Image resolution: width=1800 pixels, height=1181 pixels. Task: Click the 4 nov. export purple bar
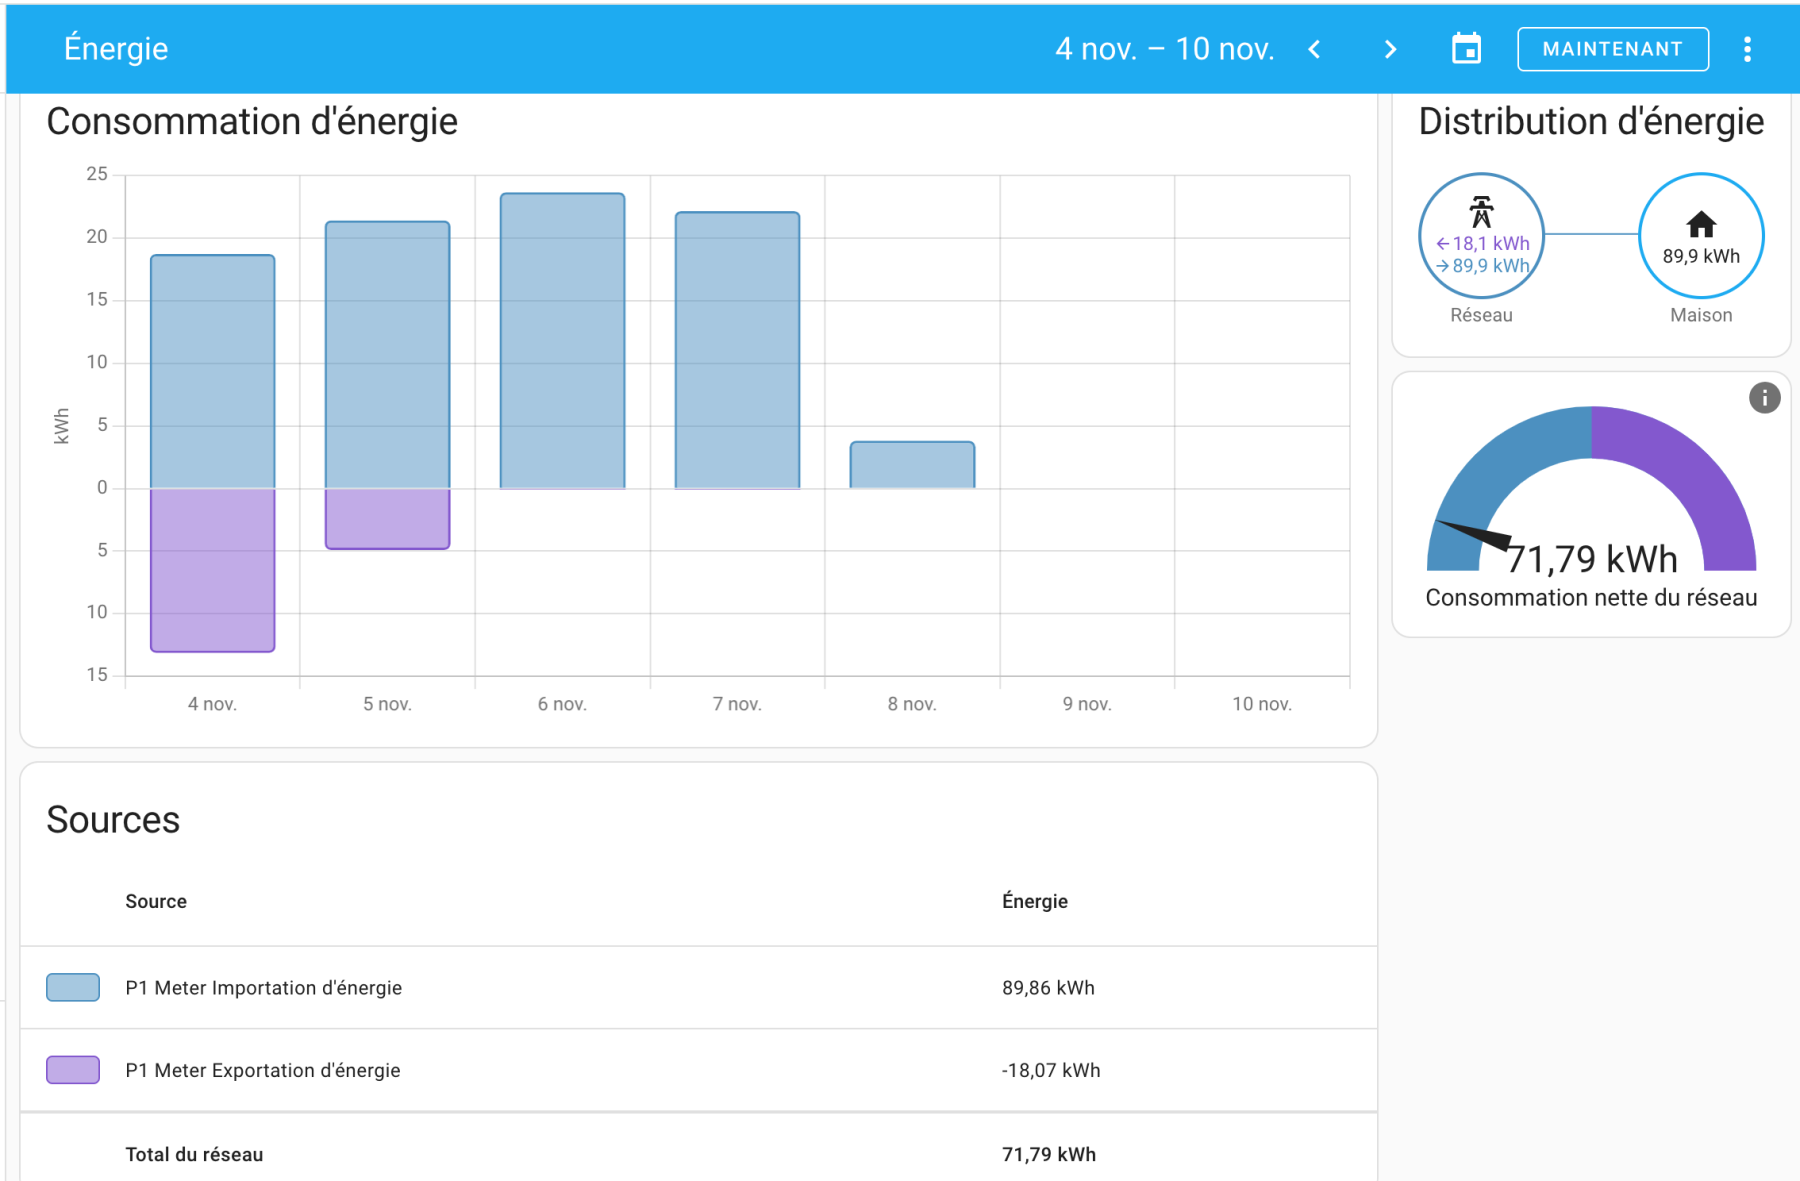tap(213, 570)
